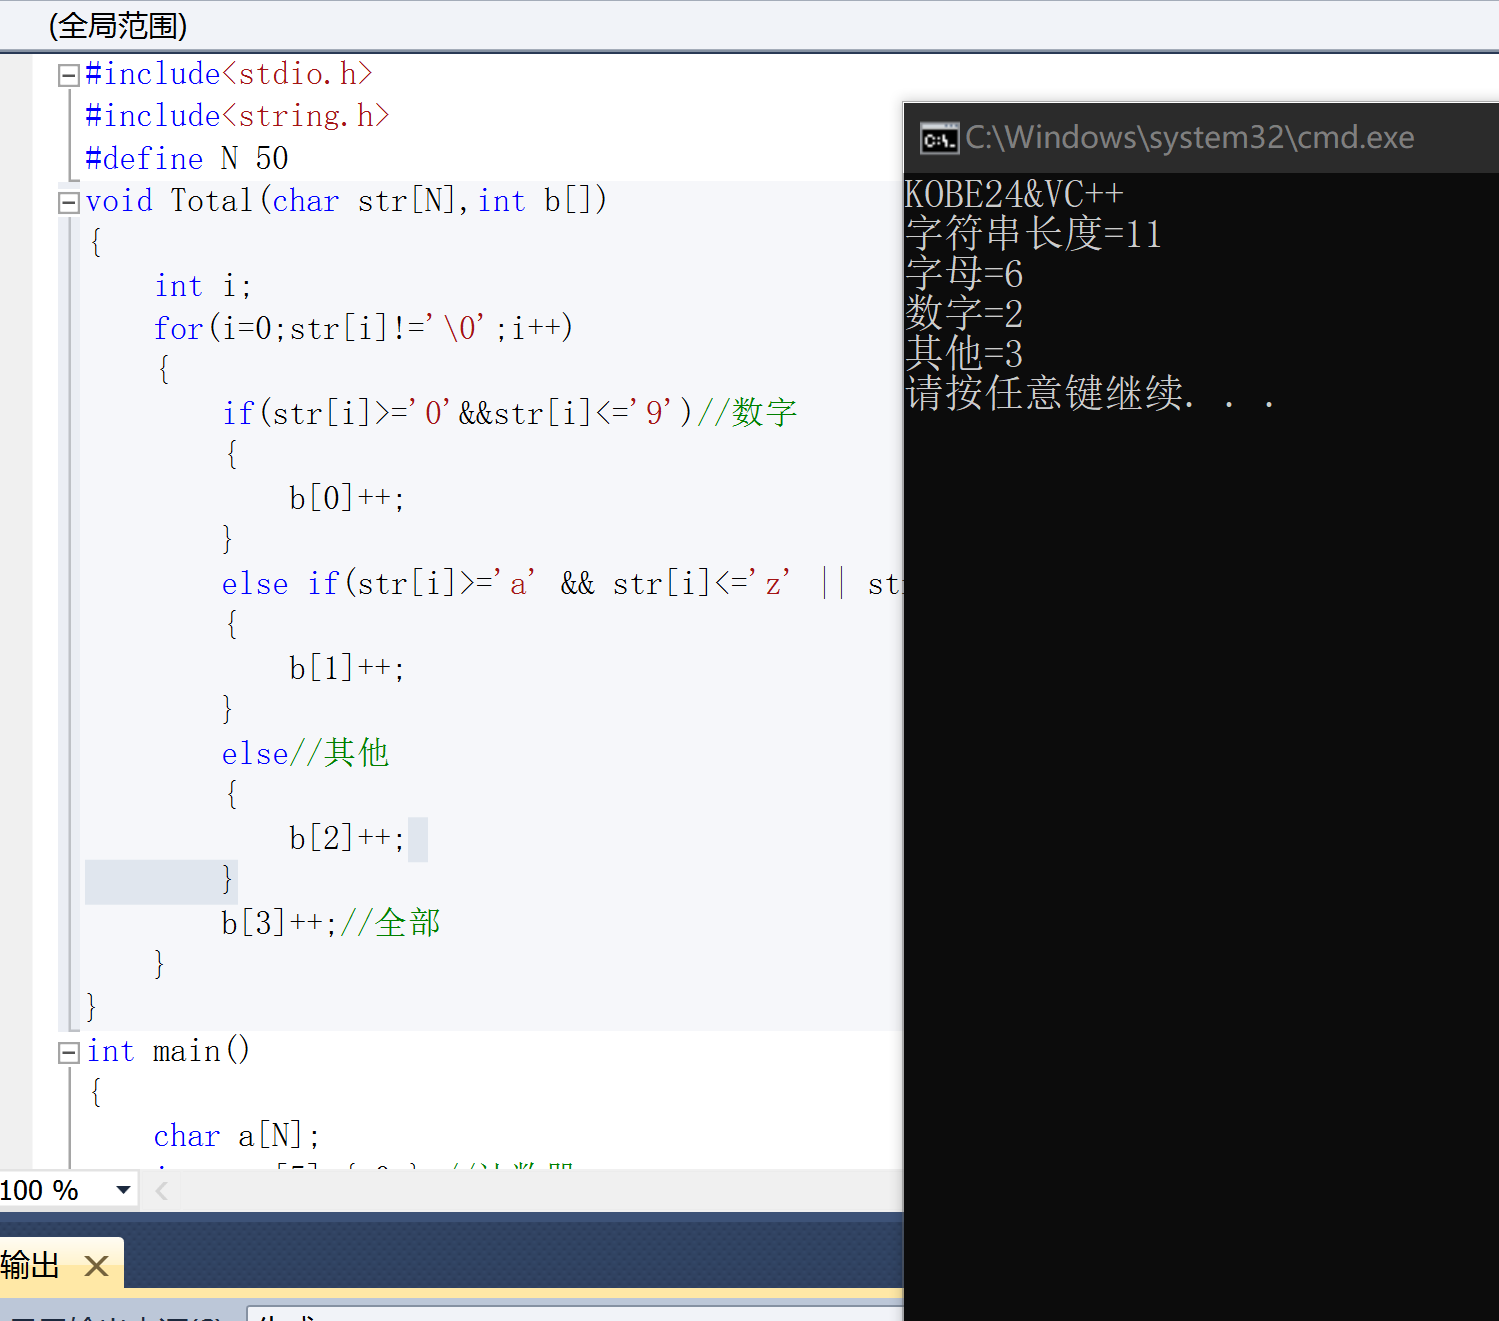
Task: Click the line '#include<string.h>'
Action: (x=237, y=116)
